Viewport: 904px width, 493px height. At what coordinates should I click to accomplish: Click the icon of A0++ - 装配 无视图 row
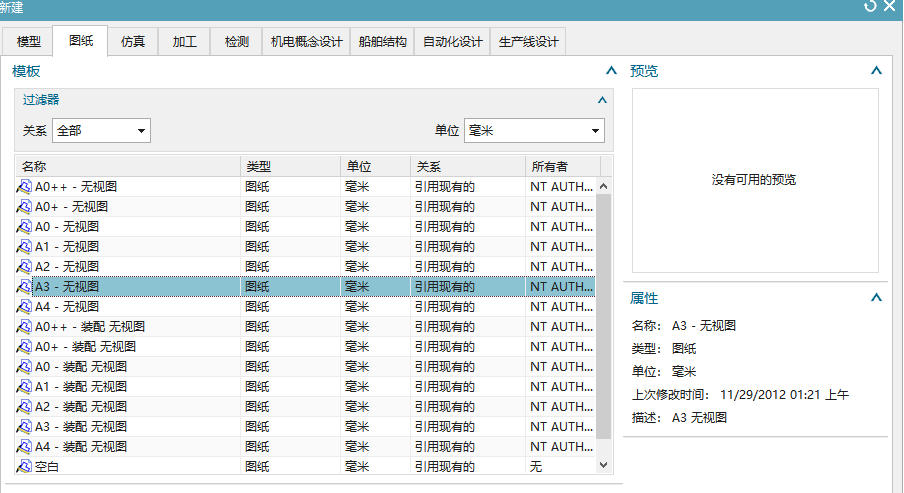[24, 326]
